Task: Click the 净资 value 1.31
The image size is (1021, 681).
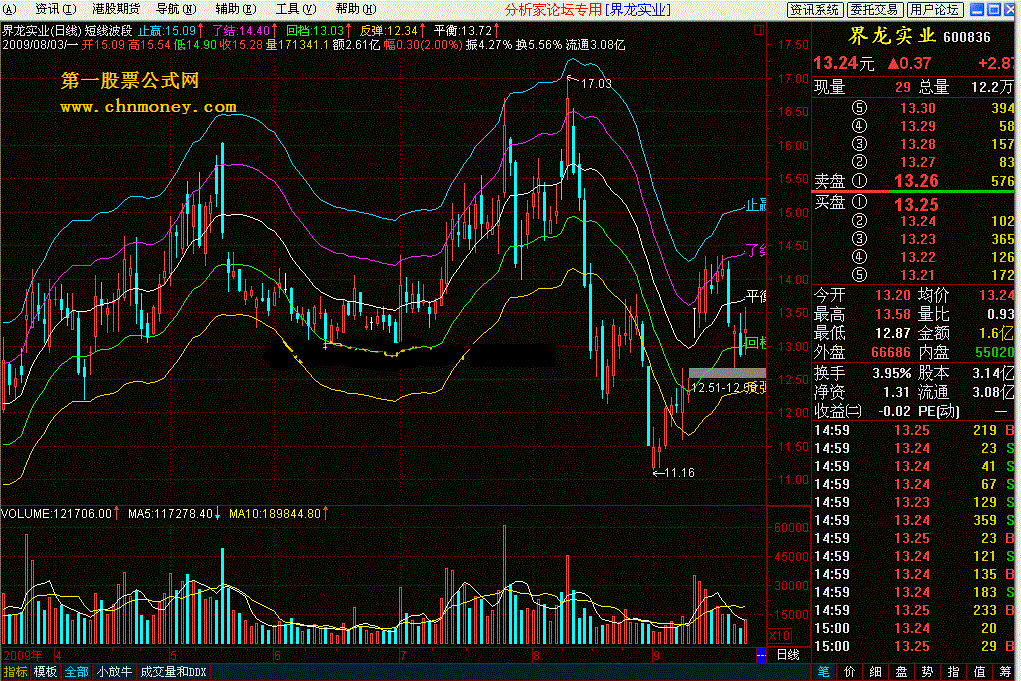Action: [x=896, y=392]
